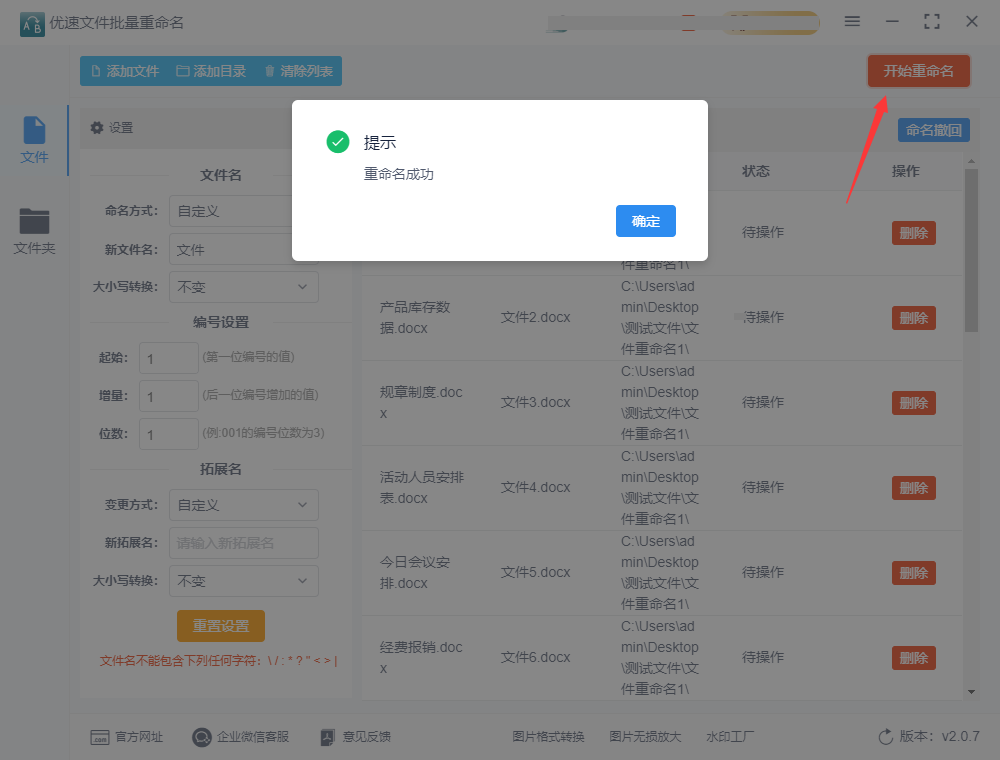Delete the 今日会议安排.docx row
This screenshot has width=1000, height=760.
tap(913, 573)
